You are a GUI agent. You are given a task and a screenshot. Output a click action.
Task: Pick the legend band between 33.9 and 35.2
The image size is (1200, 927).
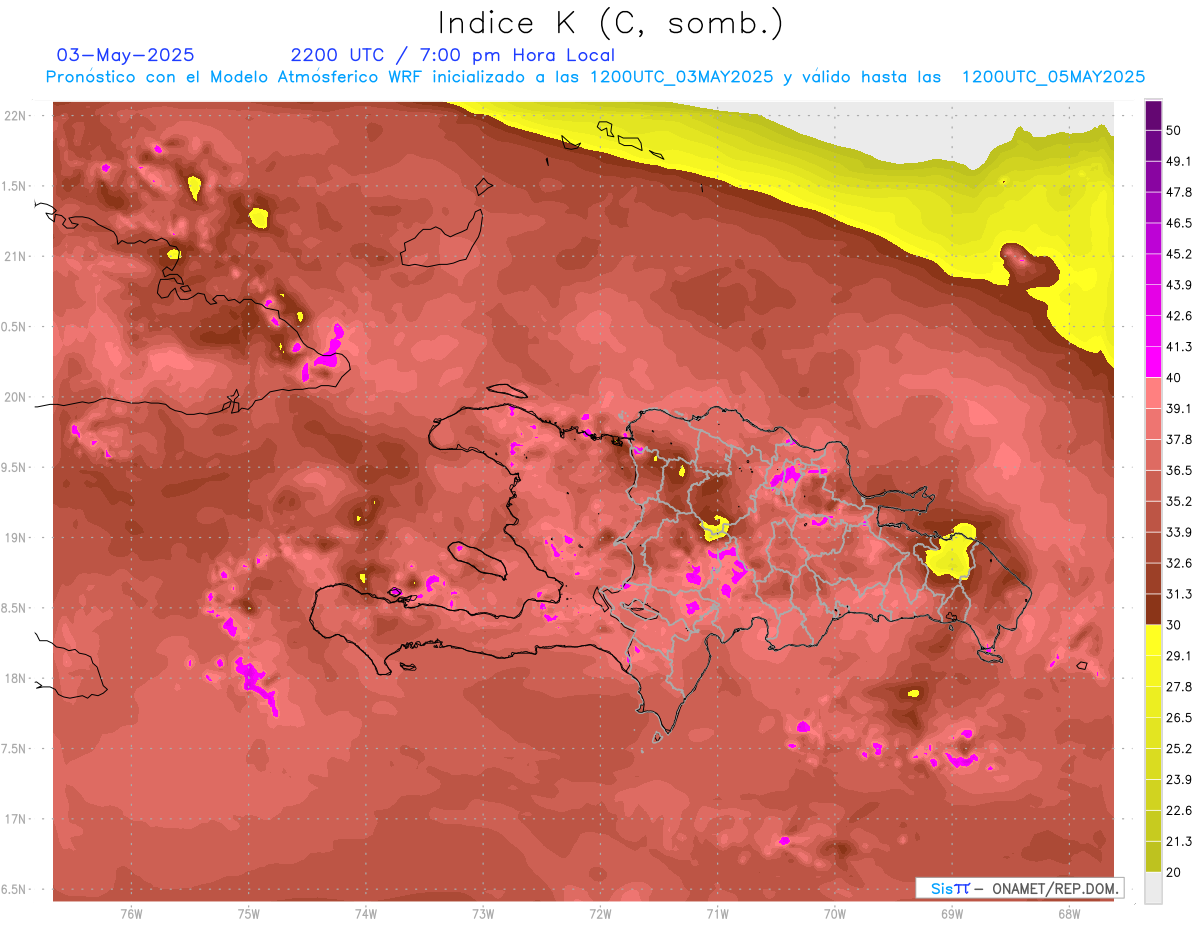1153,517
